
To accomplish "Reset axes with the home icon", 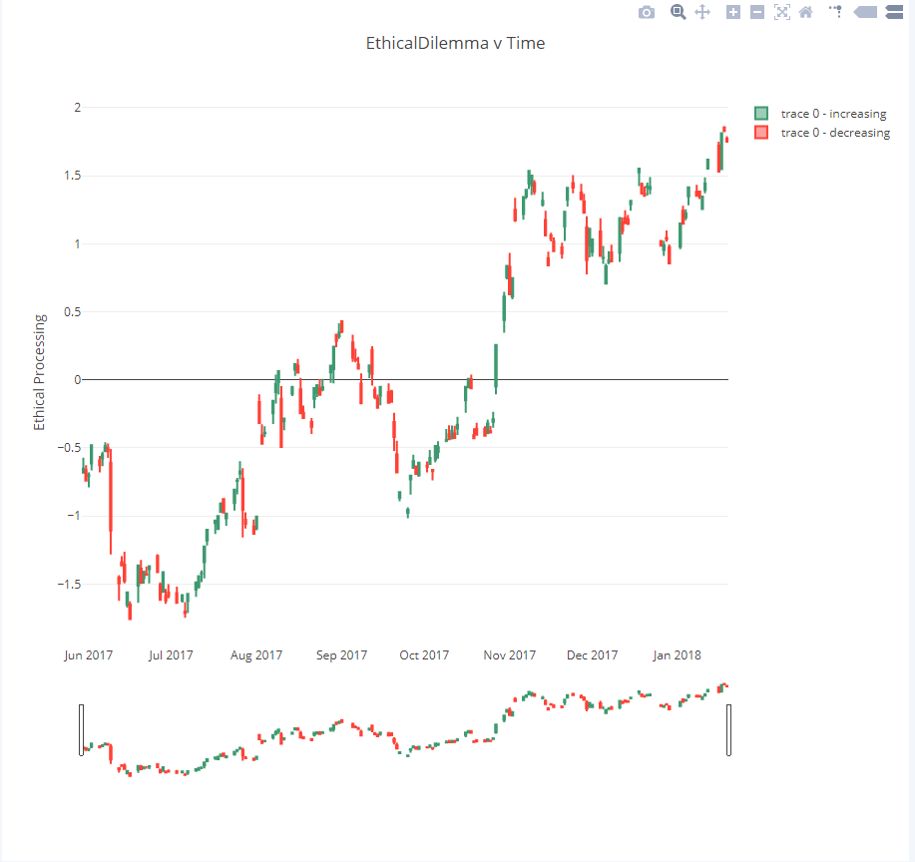I will pos(806,12).
